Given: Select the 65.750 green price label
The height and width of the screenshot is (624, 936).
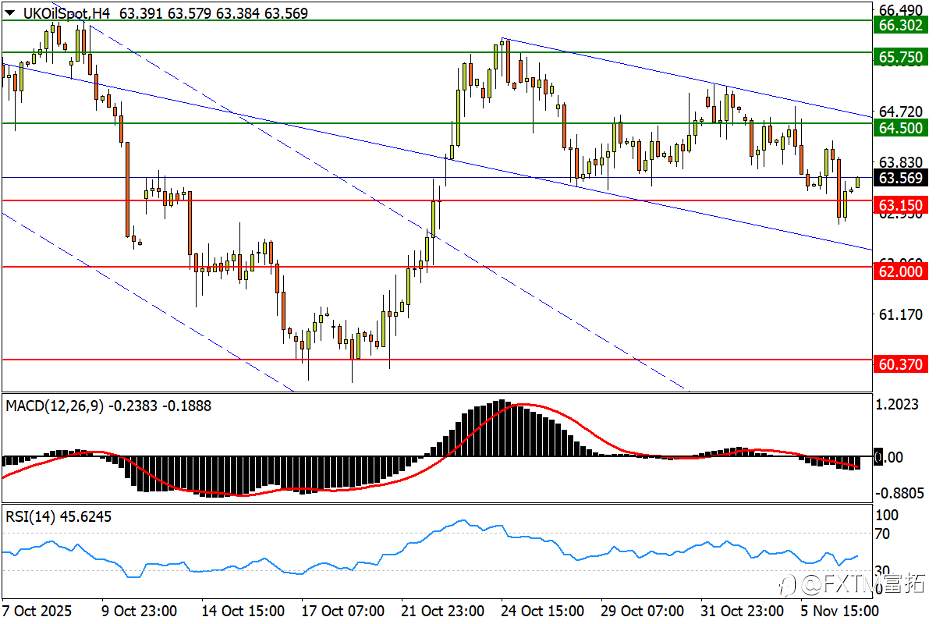Looking at the screenshot, I should coord(900,57).
